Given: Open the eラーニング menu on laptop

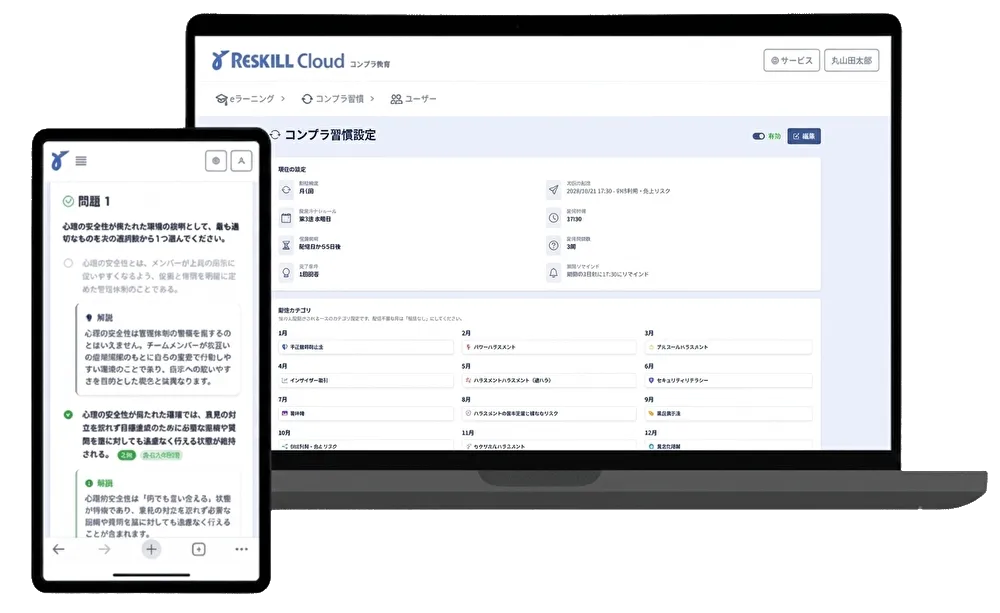Looking at the screenshot, I should (x=250, y=99).
